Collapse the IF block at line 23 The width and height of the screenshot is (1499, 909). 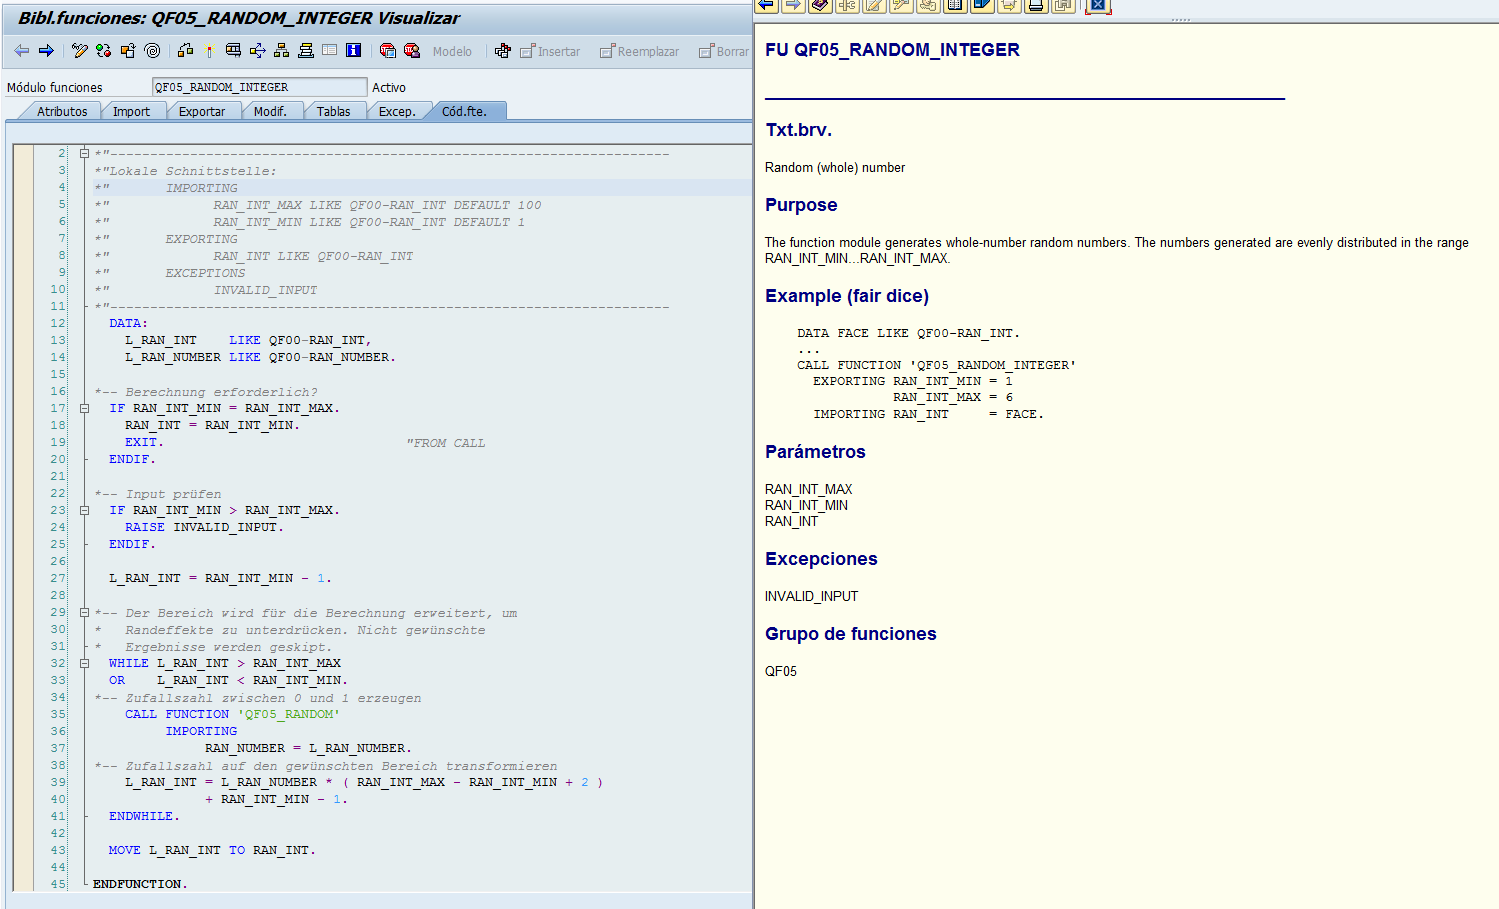click(85, 510)
